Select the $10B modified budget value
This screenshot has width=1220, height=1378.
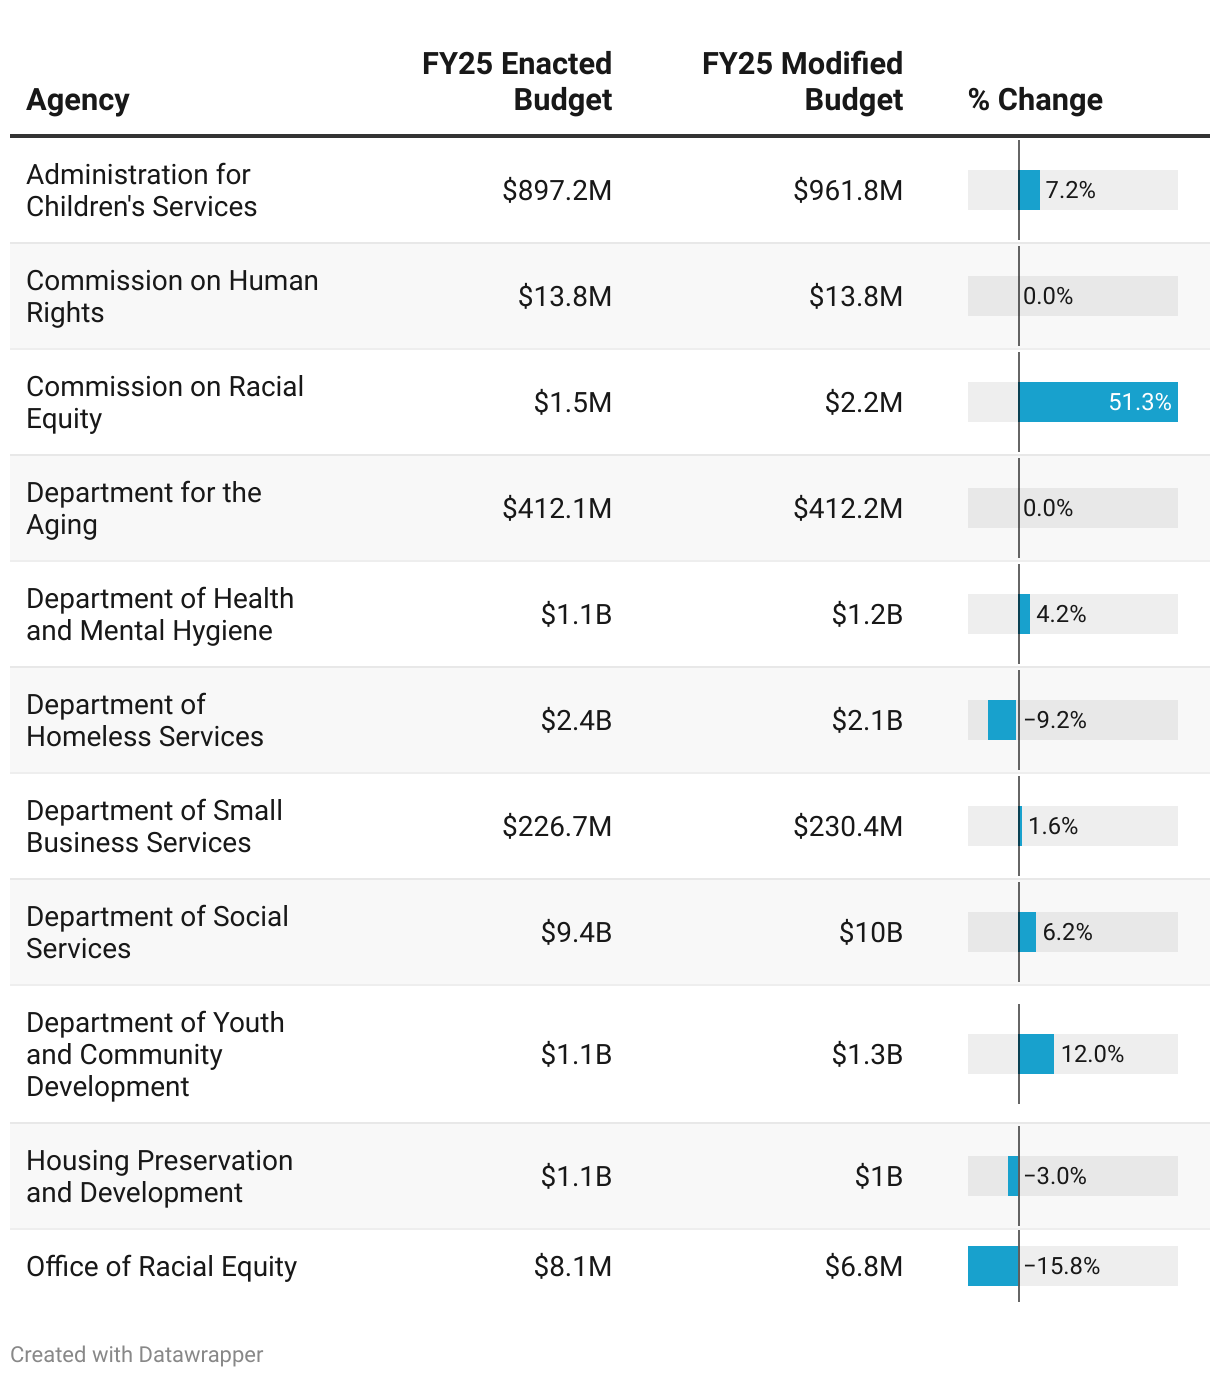click(x=870, y=932)
